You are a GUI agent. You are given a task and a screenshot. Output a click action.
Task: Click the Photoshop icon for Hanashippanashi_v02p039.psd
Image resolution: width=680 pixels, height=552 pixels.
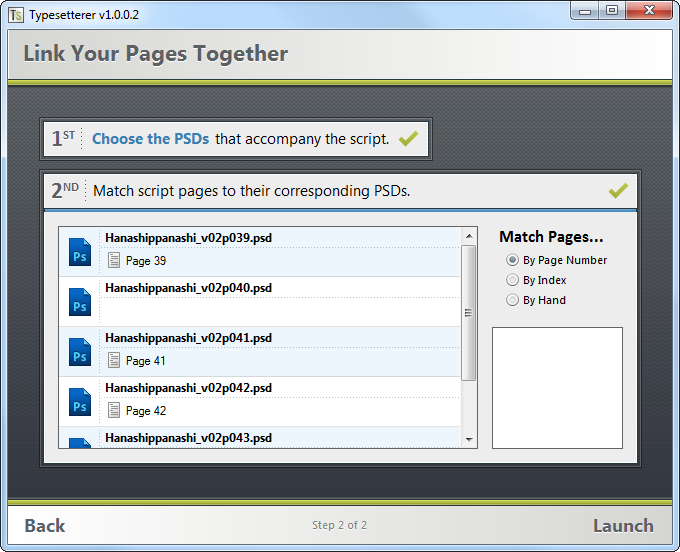[x=80, y=252]
